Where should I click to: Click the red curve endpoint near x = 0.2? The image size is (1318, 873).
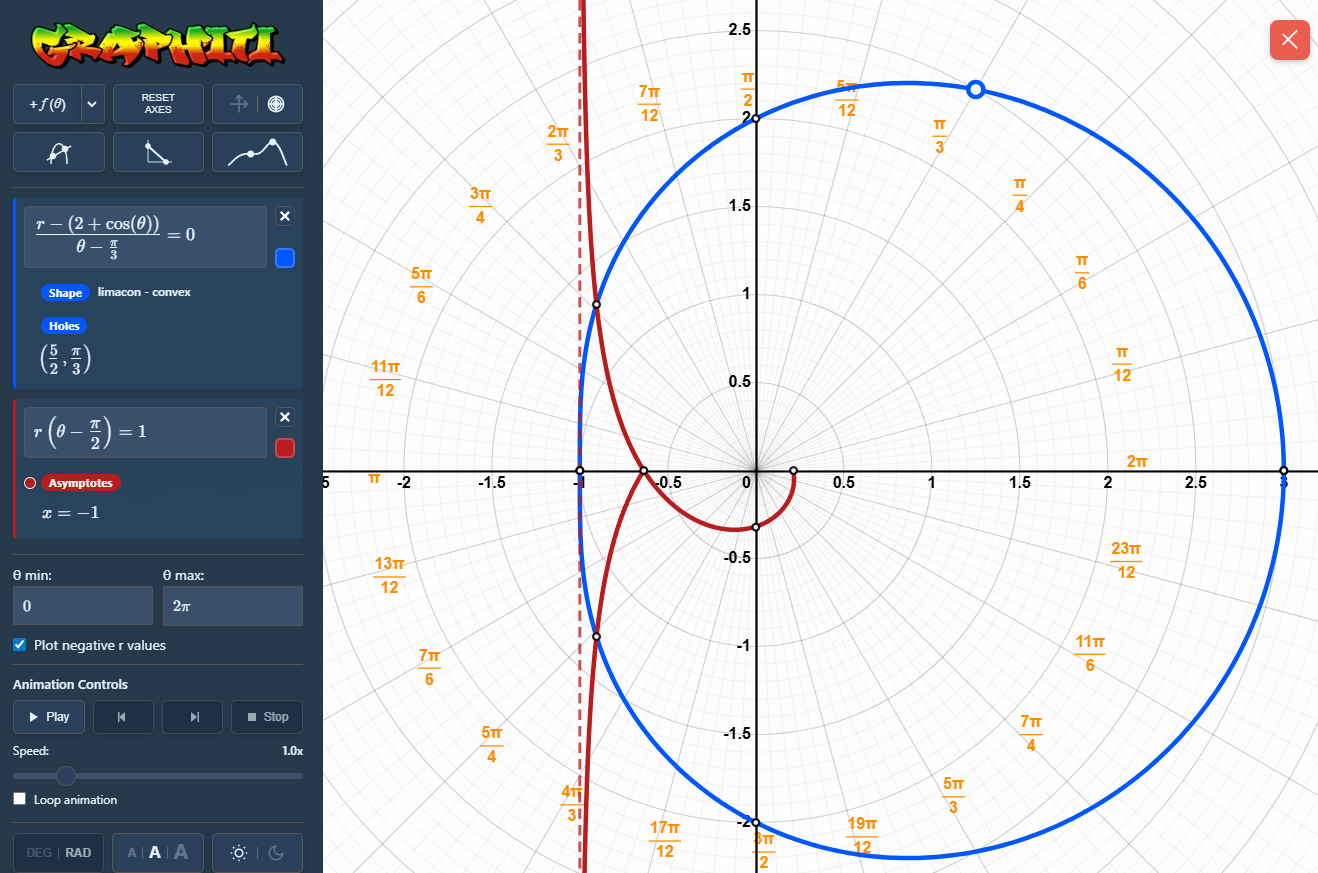click(793, 471)
